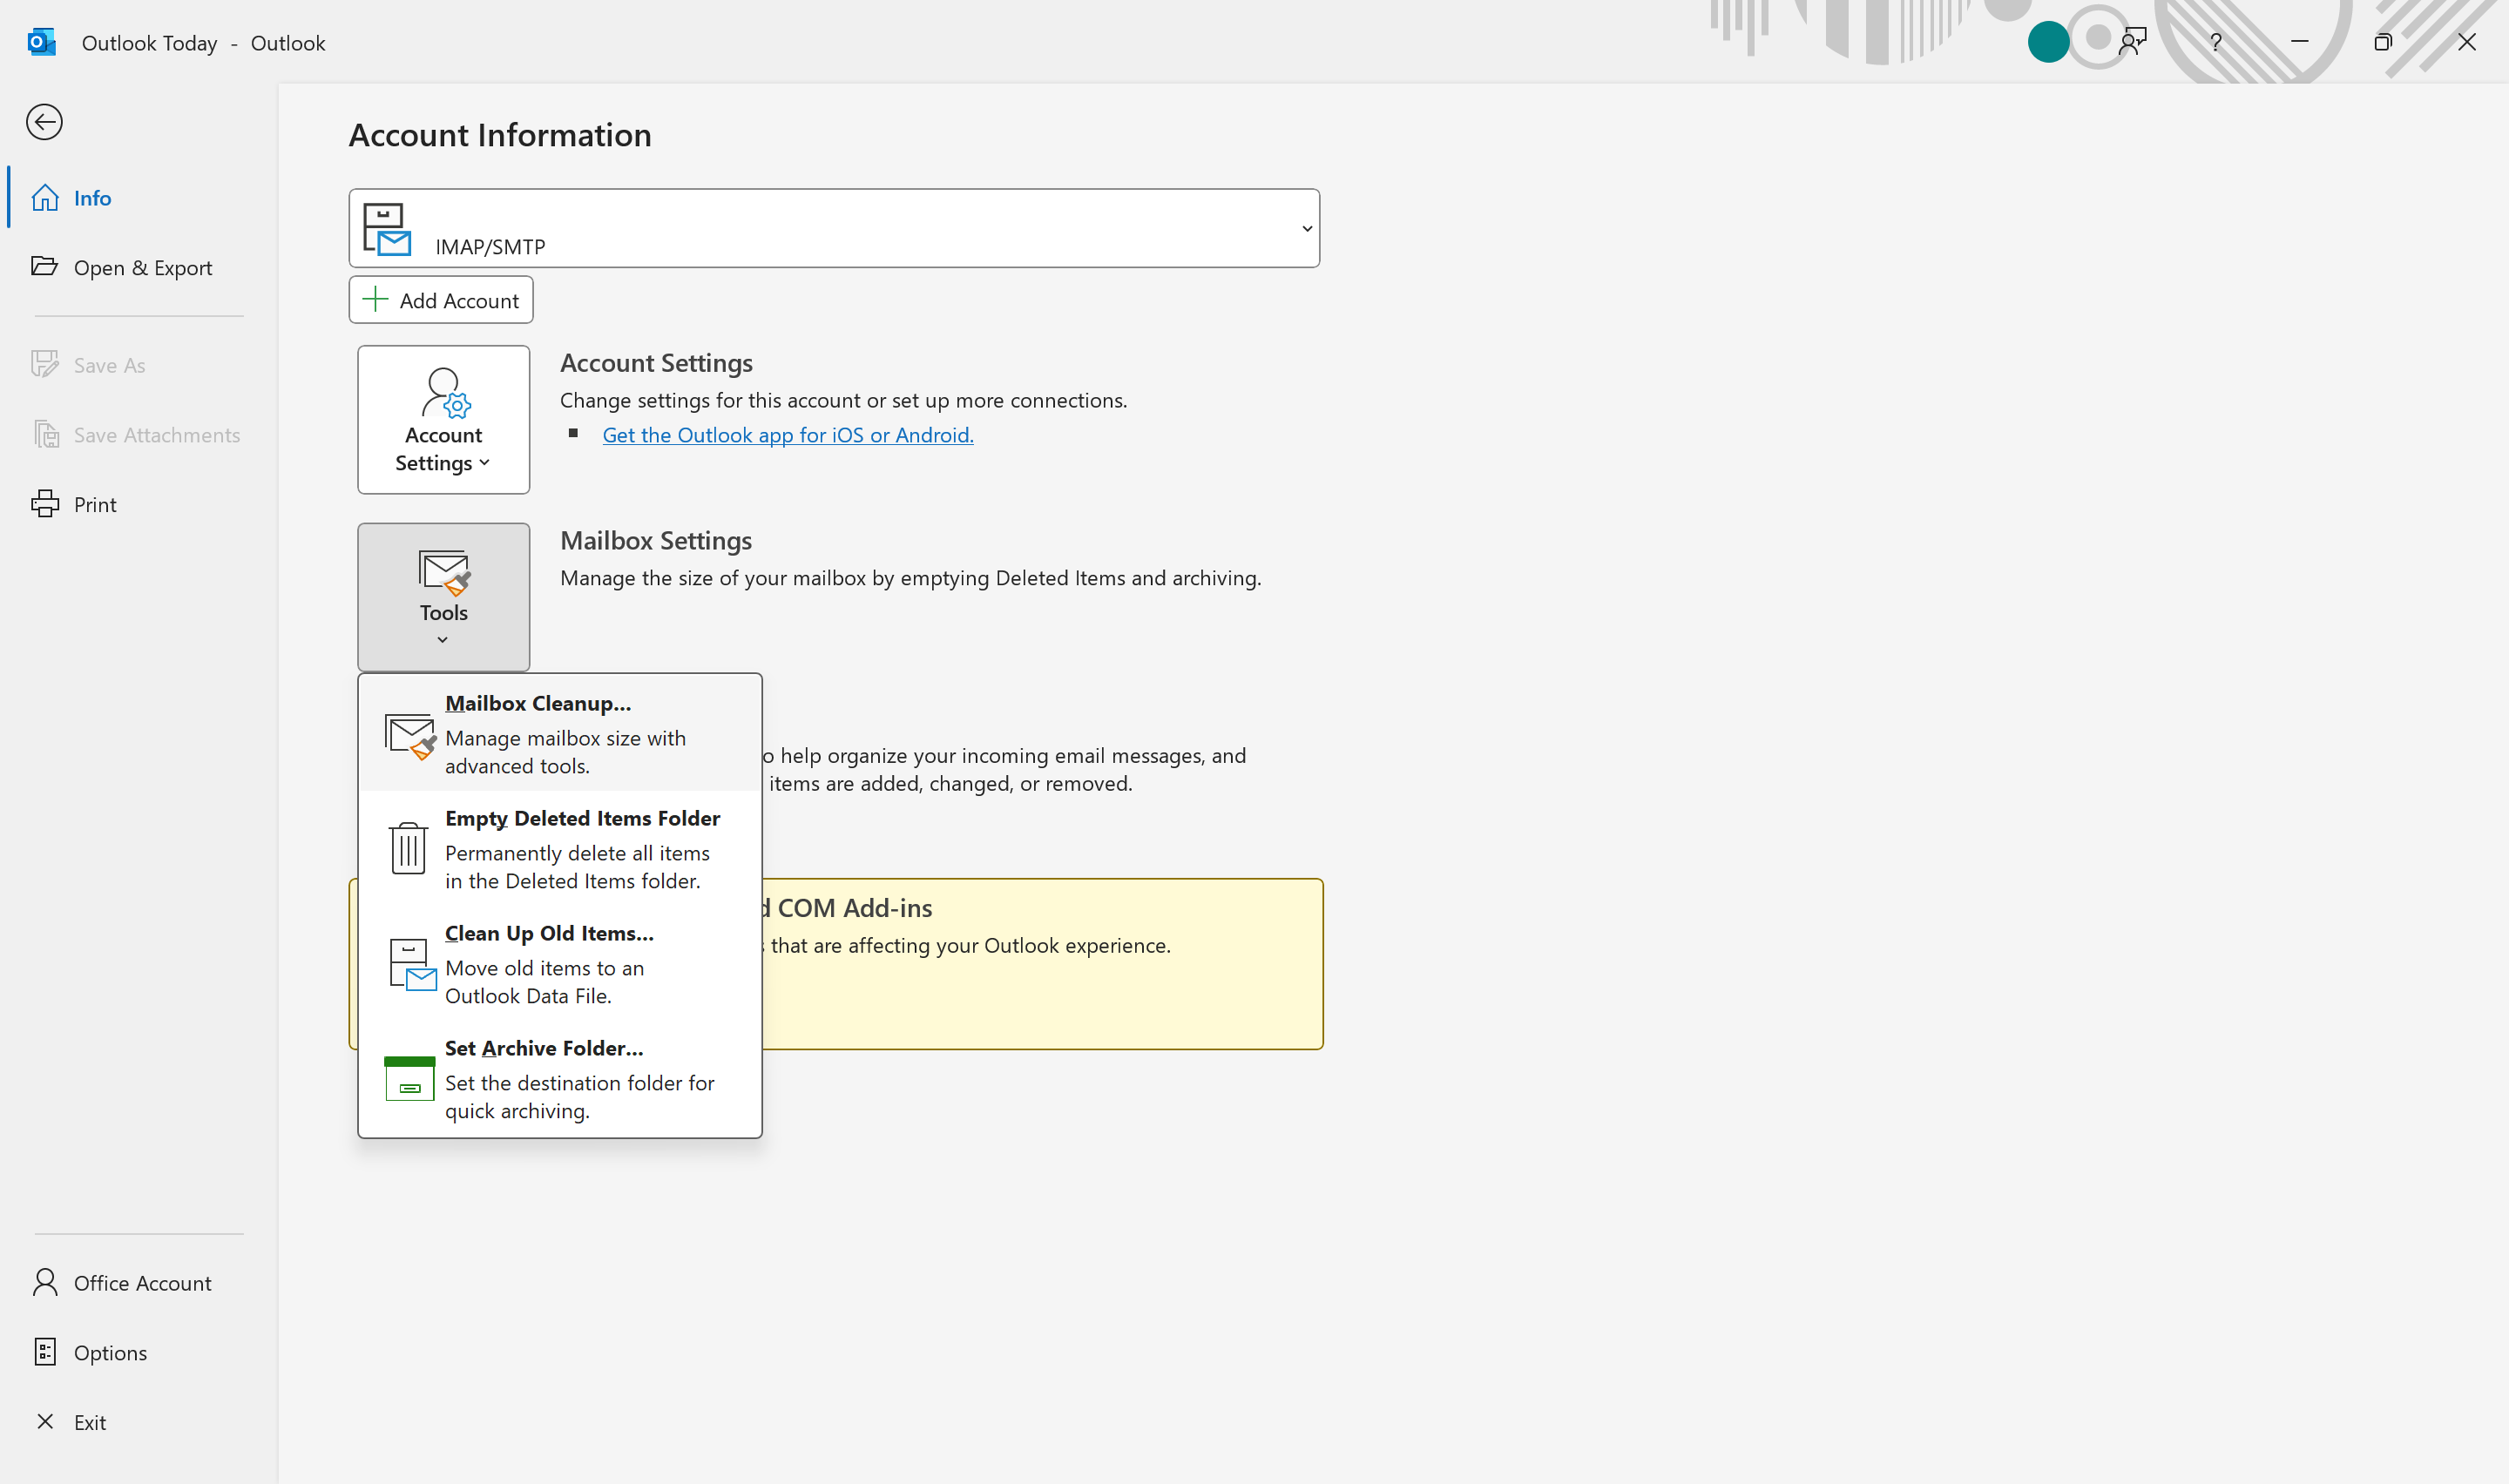Minimize the Outlook window
Screen dimensions: 2509x1484
pos(2300,42)
